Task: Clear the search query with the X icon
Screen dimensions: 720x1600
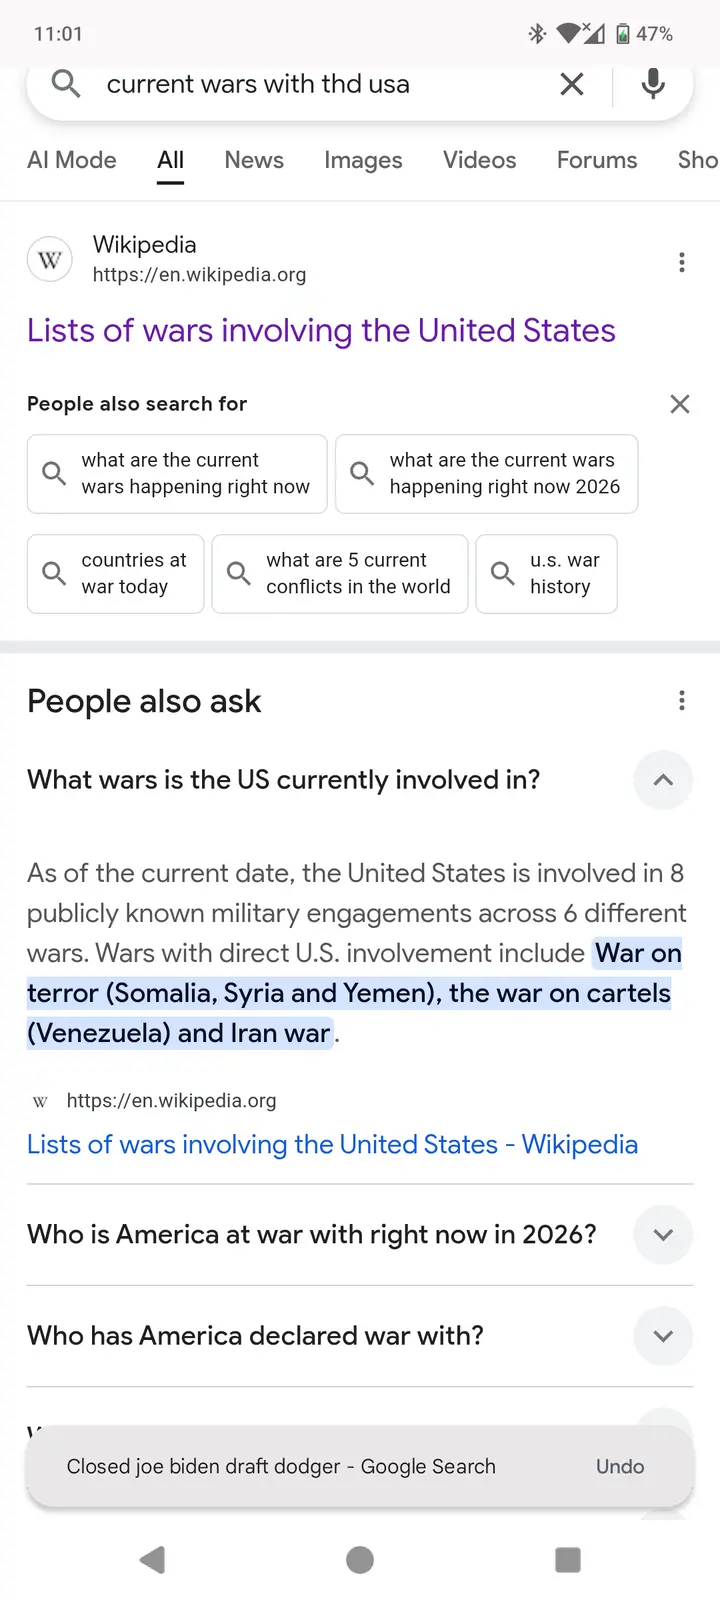Action: [572, 84]
